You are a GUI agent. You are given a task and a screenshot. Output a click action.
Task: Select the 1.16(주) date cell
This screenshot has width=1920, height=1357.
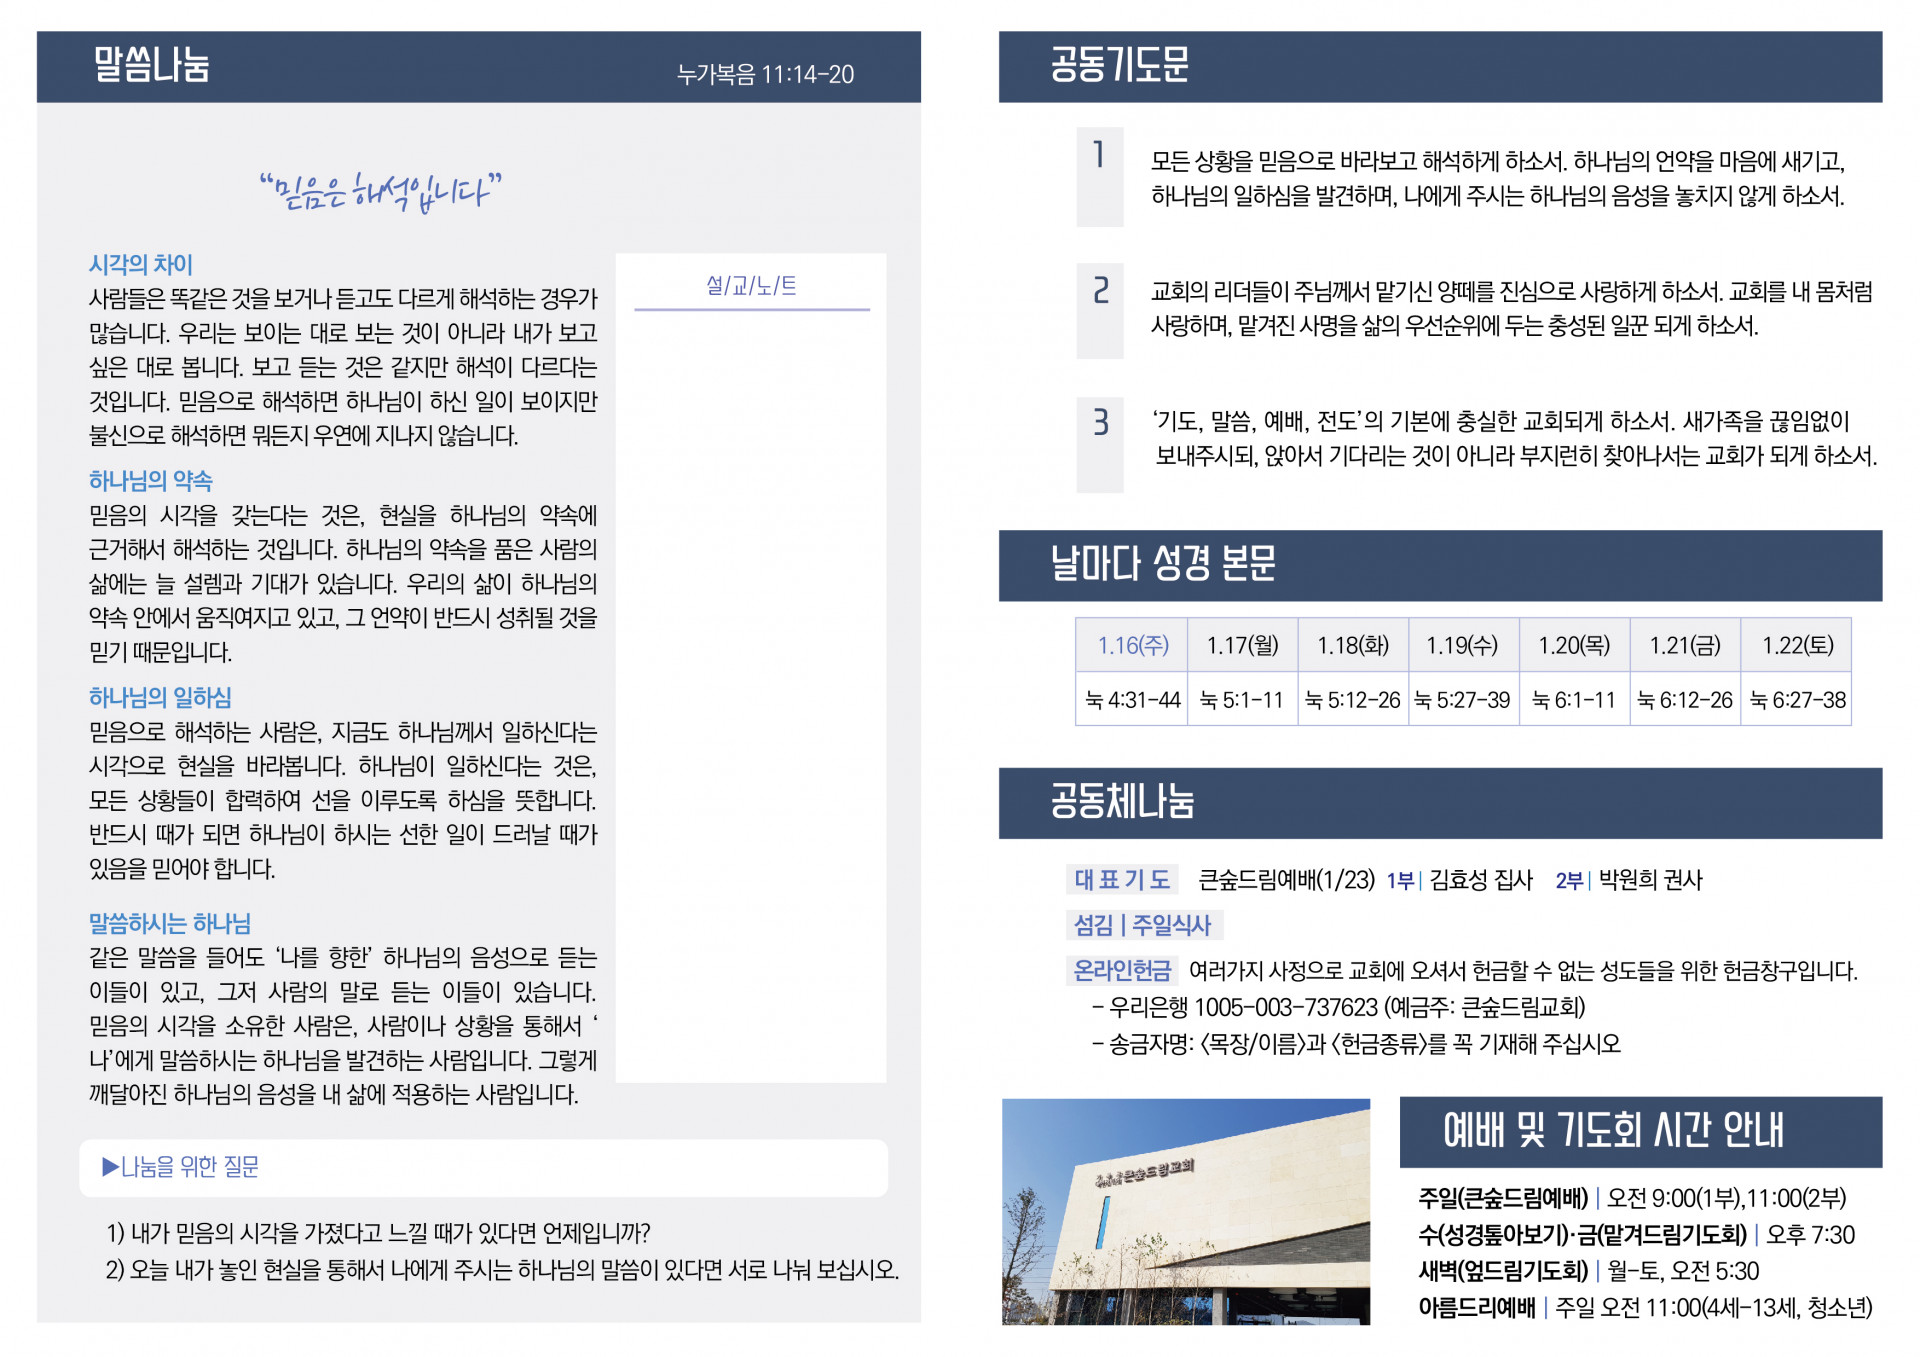coord(1132,645)
